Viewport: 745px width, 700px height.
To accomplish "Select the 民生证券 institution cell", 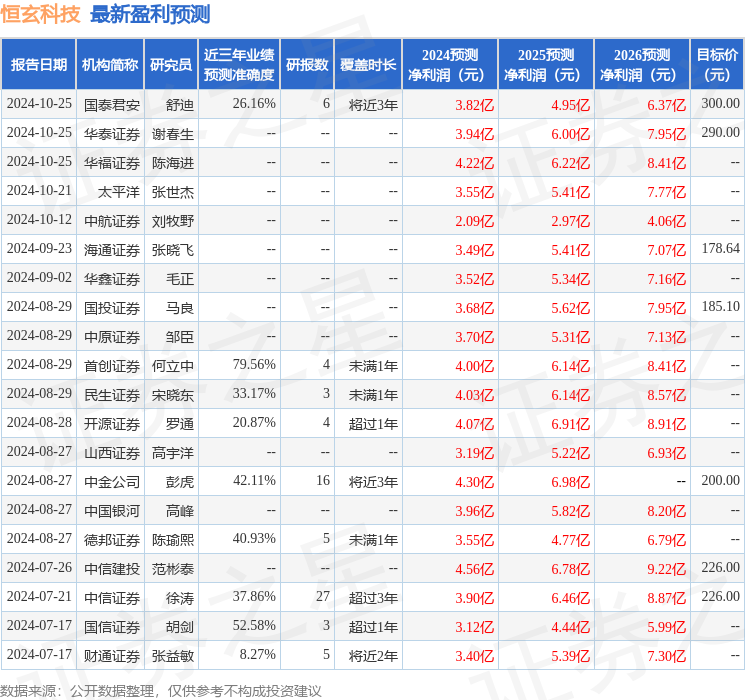I will (x=112, y=395).
